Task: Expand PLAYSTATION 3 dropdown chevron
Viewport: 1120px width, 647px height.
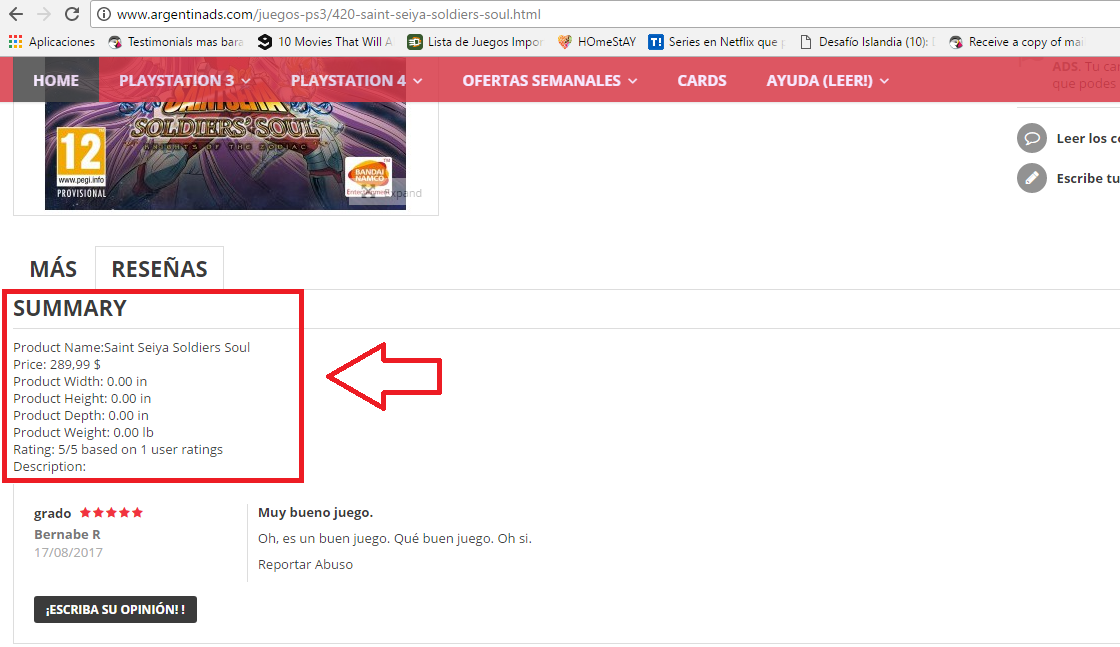Action: (246, 81)
